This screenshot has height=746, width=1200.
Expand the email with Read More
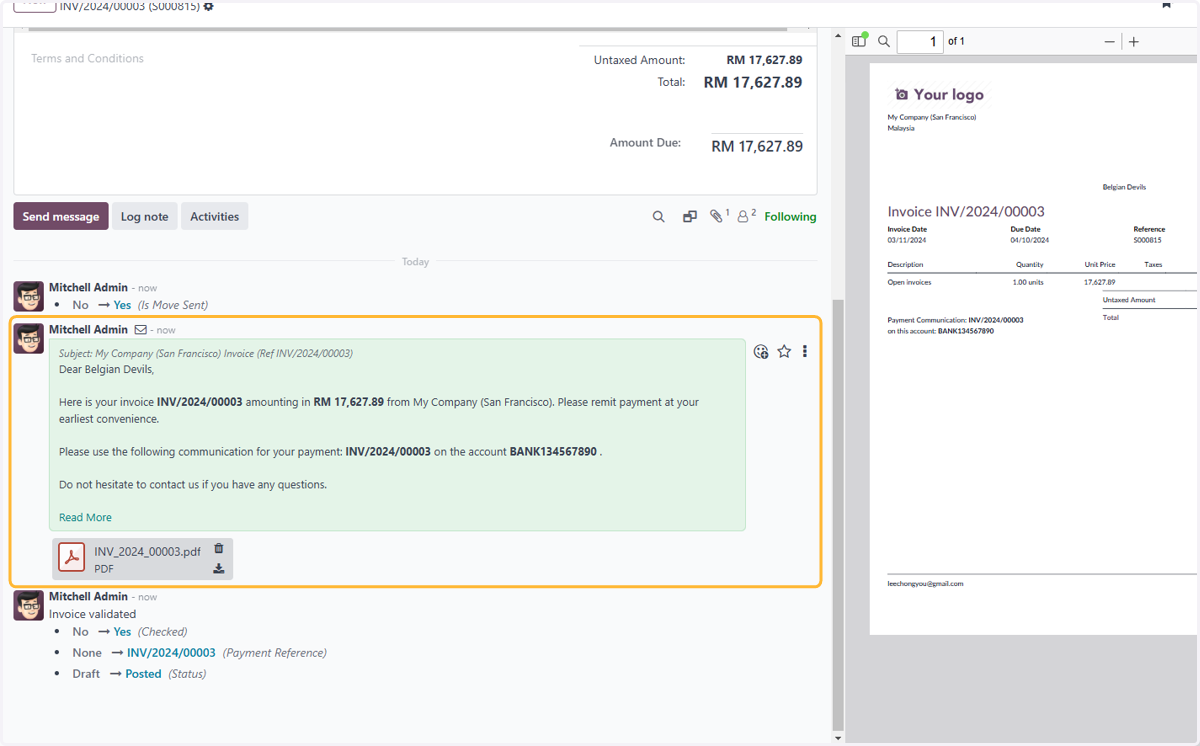85,517
